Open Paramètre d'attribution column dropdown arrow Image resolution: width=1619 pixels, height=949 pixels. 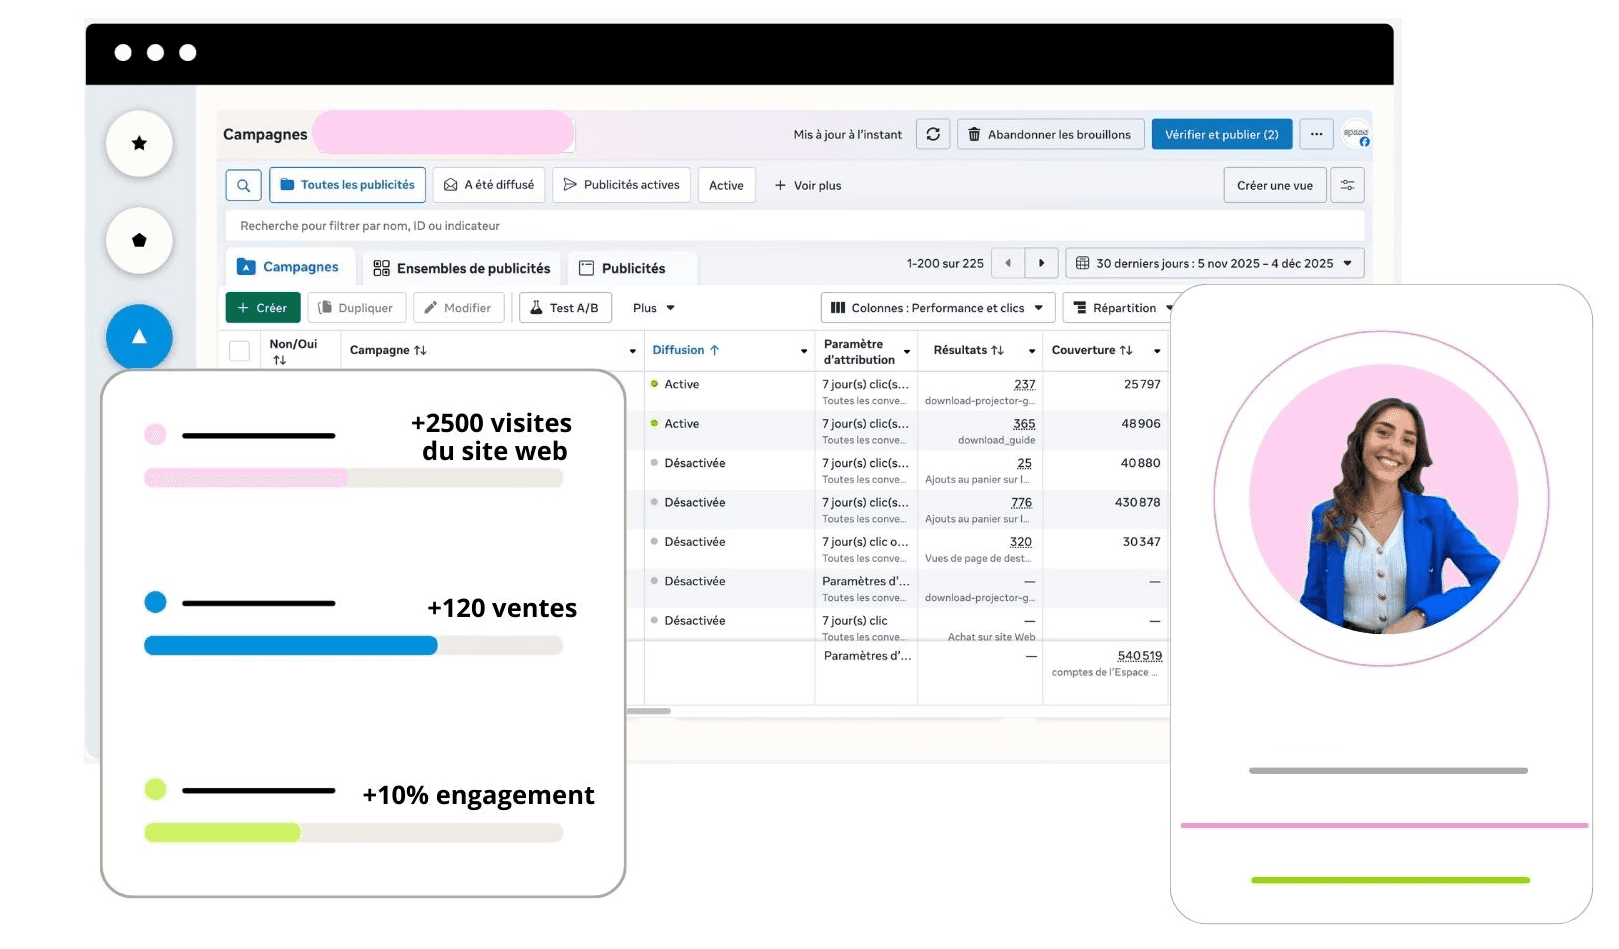[x=907, y=351]
